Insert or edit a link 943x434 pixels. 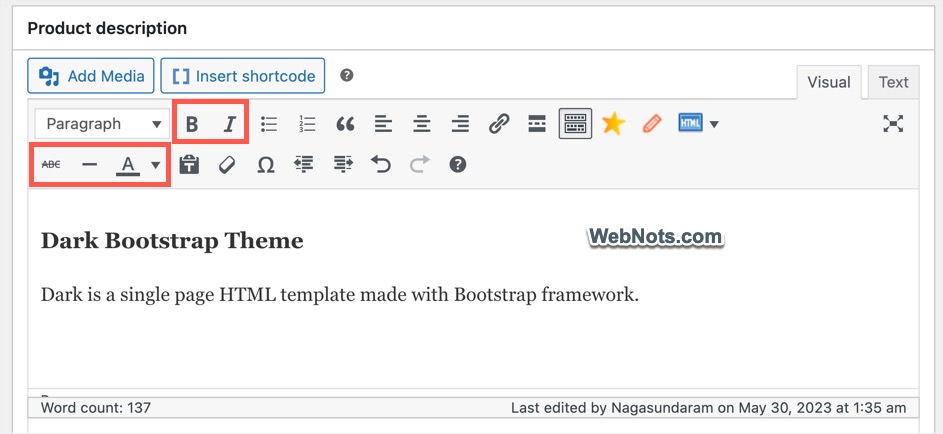(x=499, y=124)
